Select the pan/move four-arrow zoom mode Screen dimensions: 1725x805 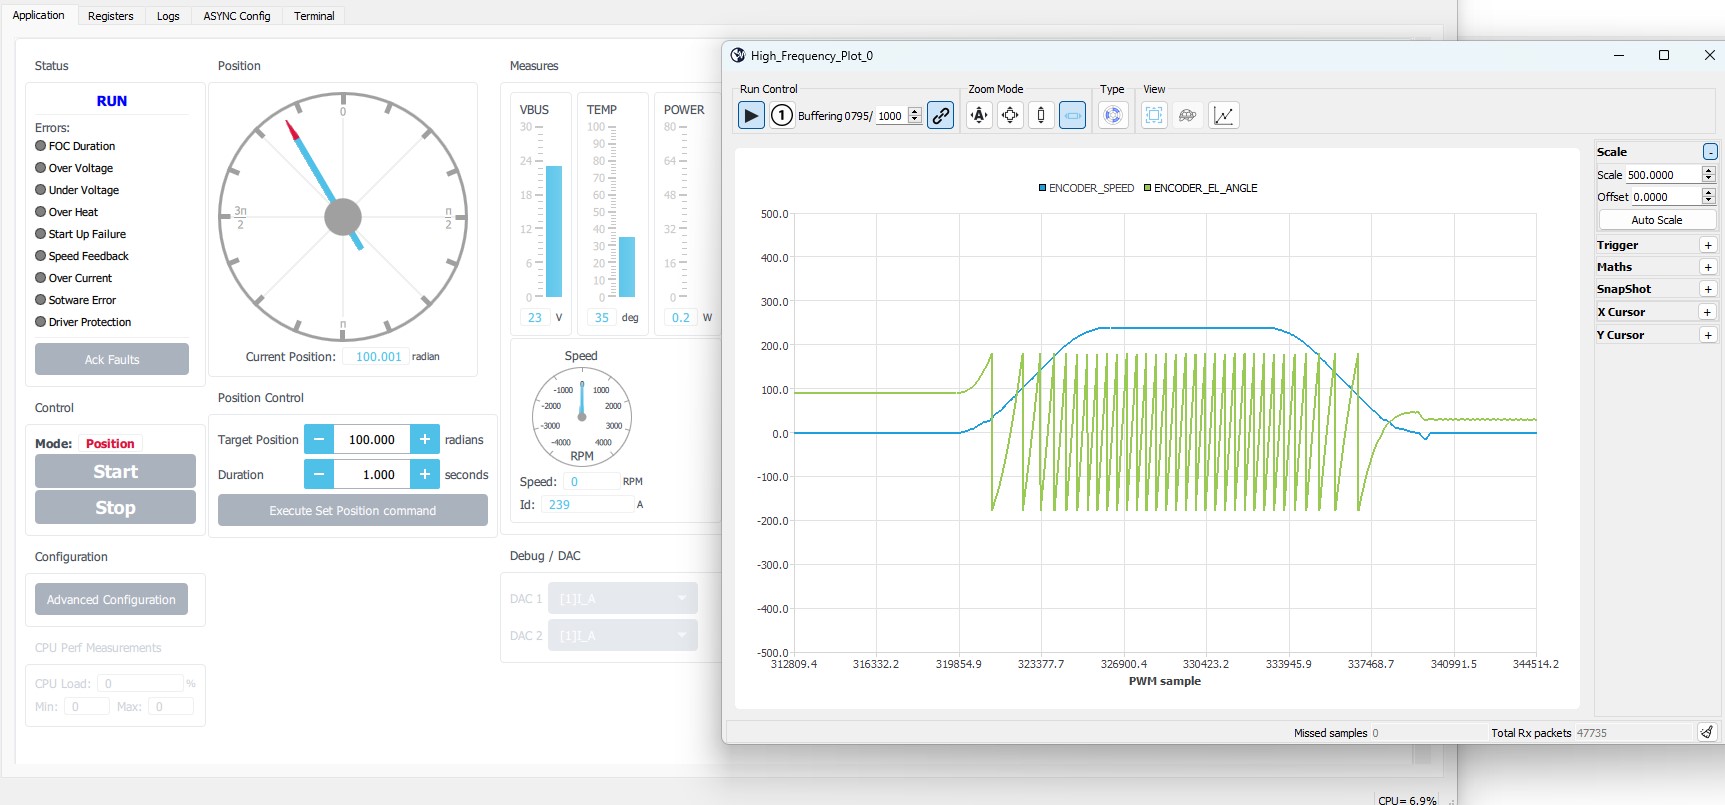coord(1010,116)
